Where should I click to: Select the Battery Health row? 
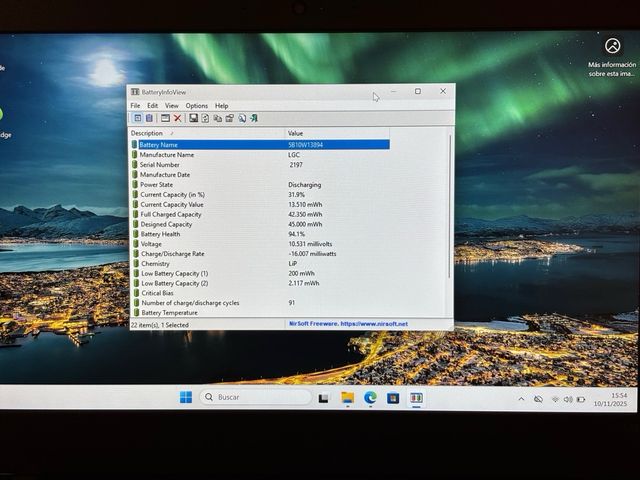coord(260,234)
